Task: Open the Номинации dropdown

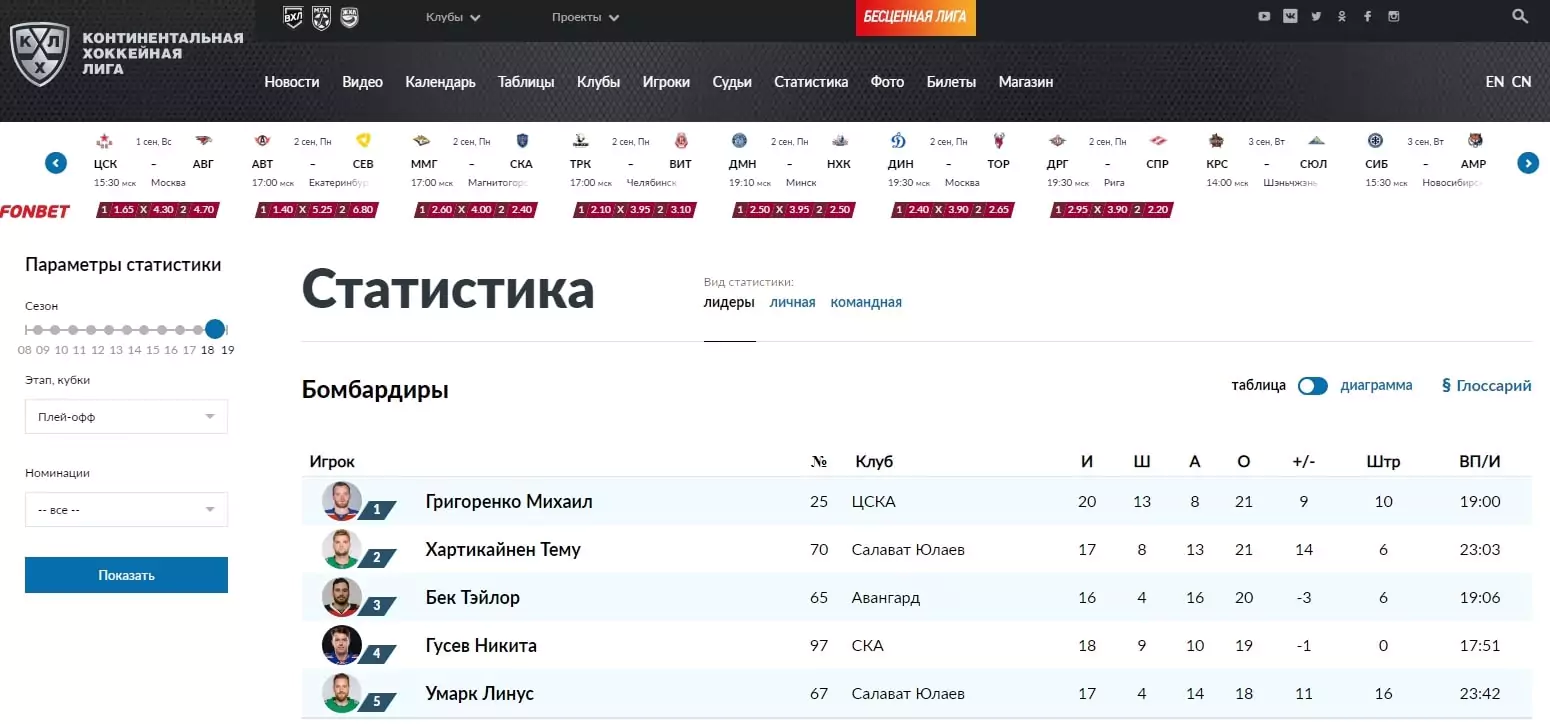Action: coord(126,510)
